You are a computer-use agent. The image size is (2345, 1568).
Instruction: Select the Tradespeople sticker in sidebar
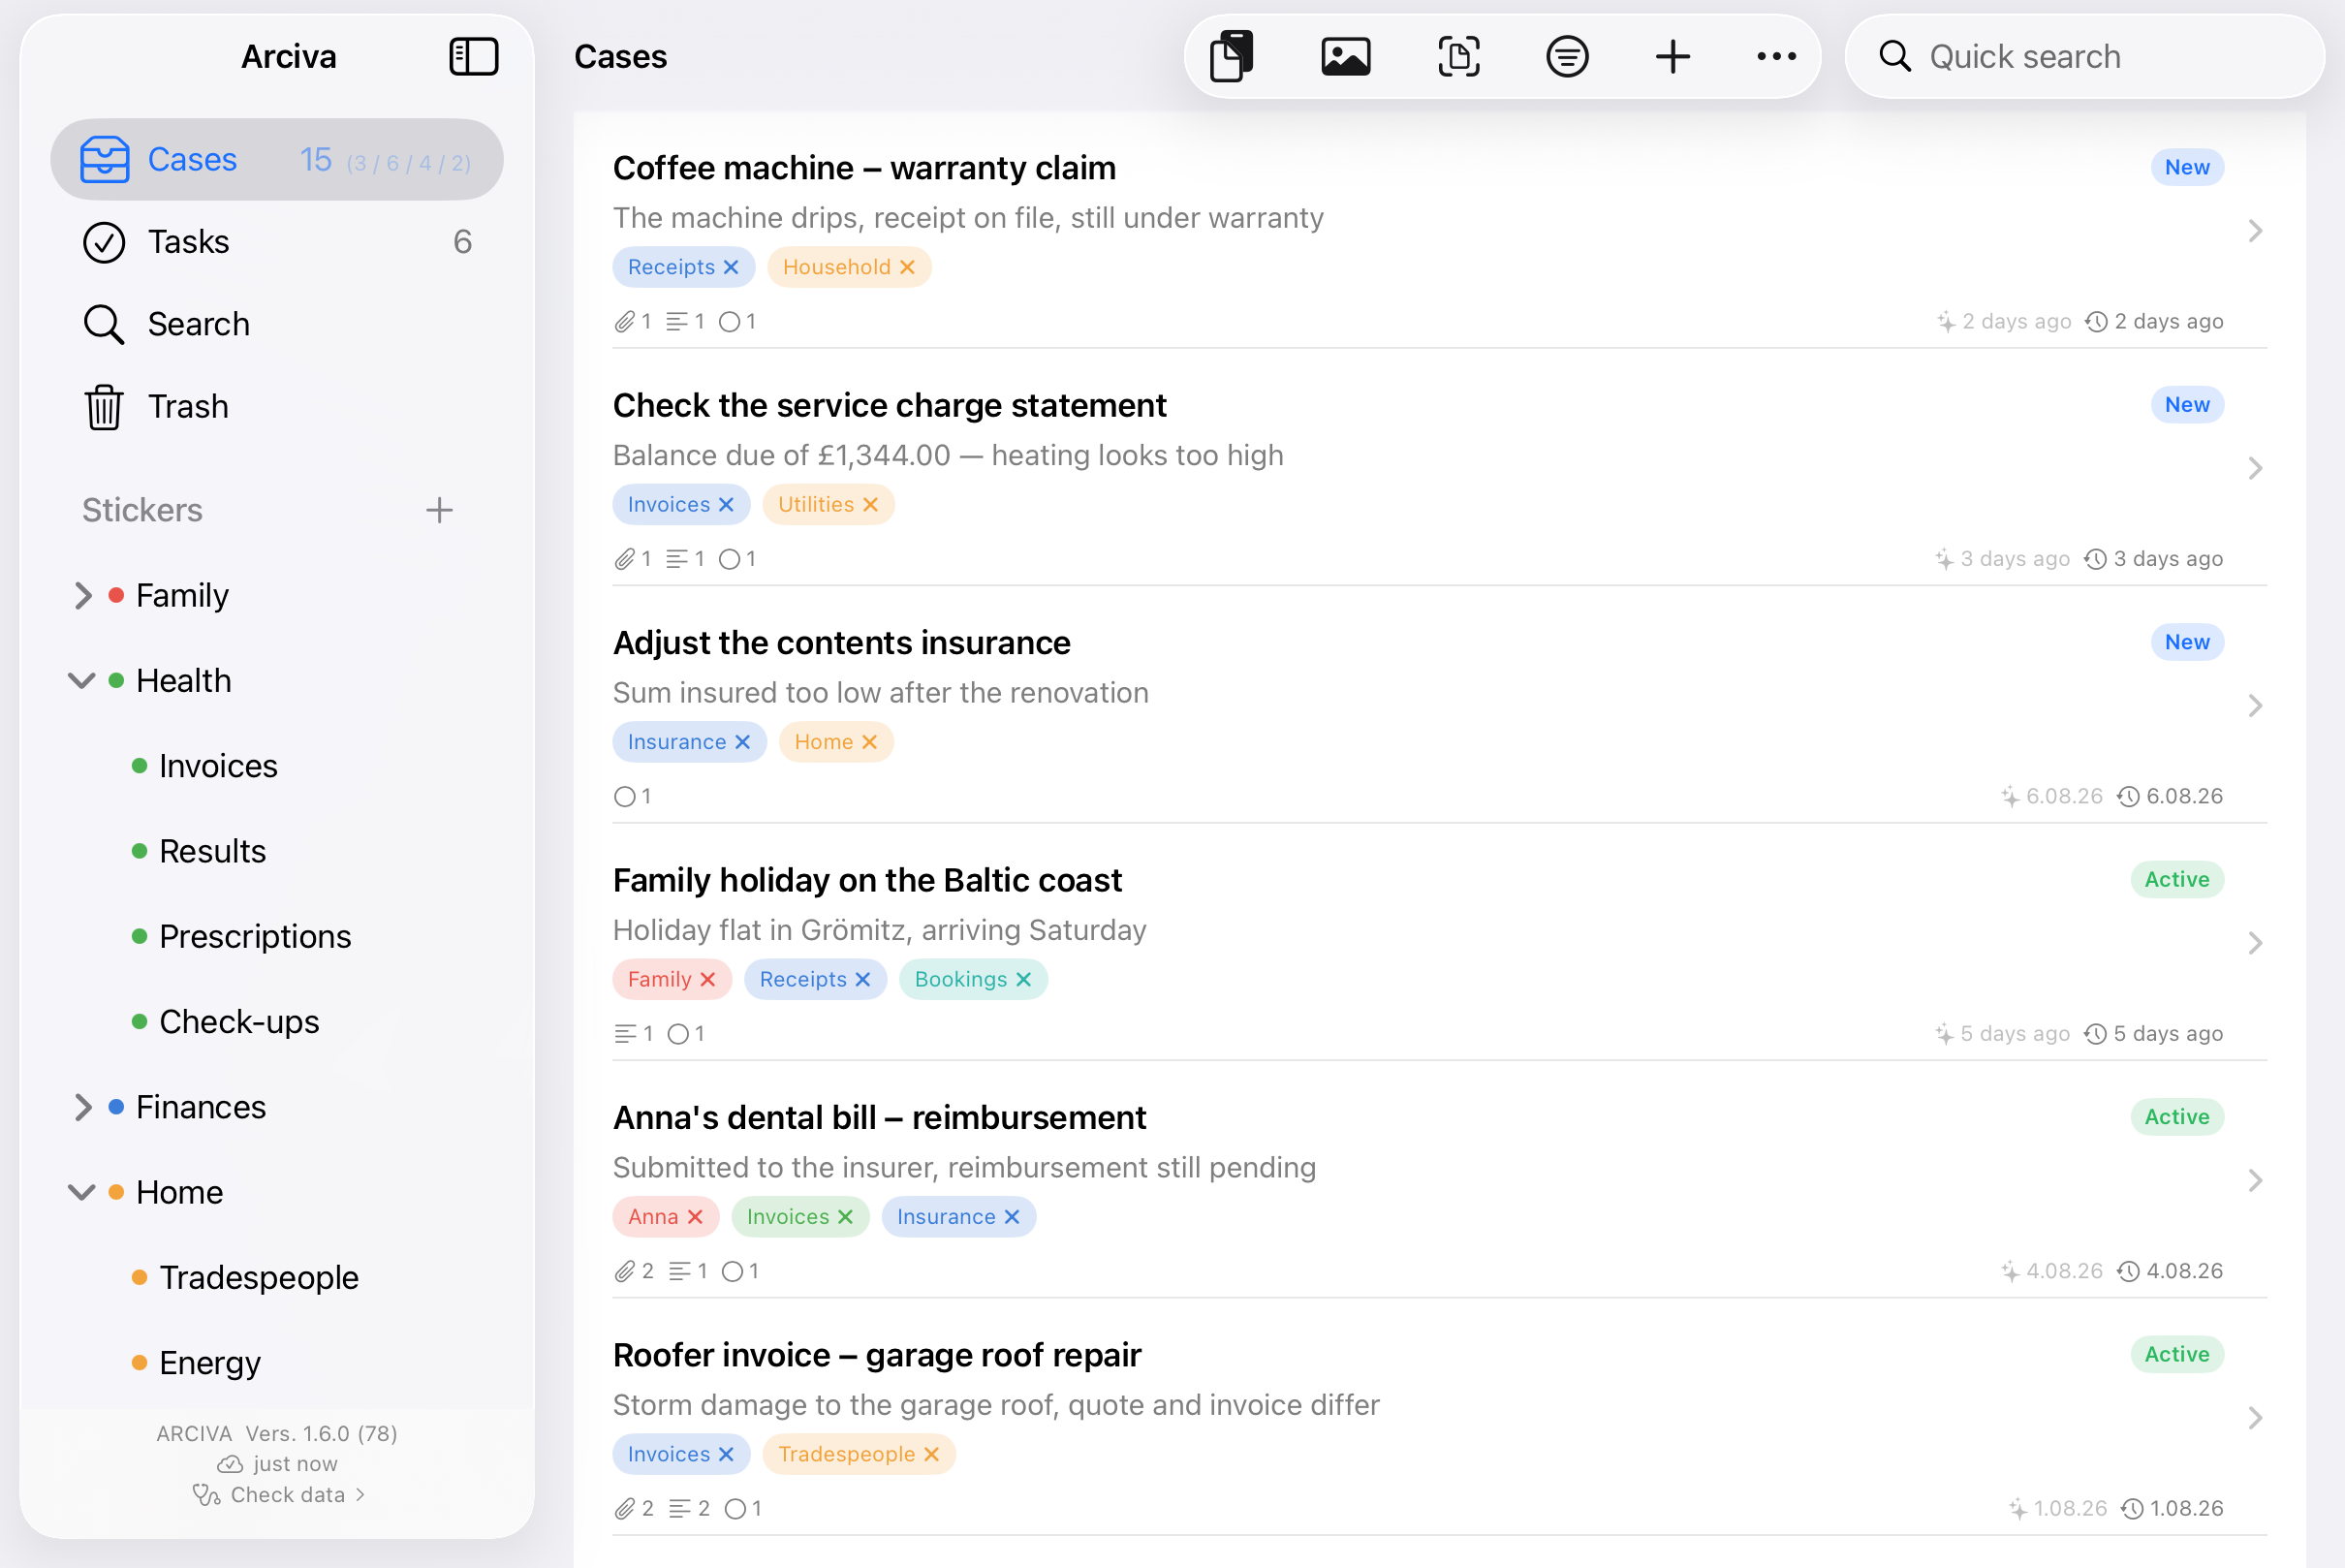(x=258, y=1277)
